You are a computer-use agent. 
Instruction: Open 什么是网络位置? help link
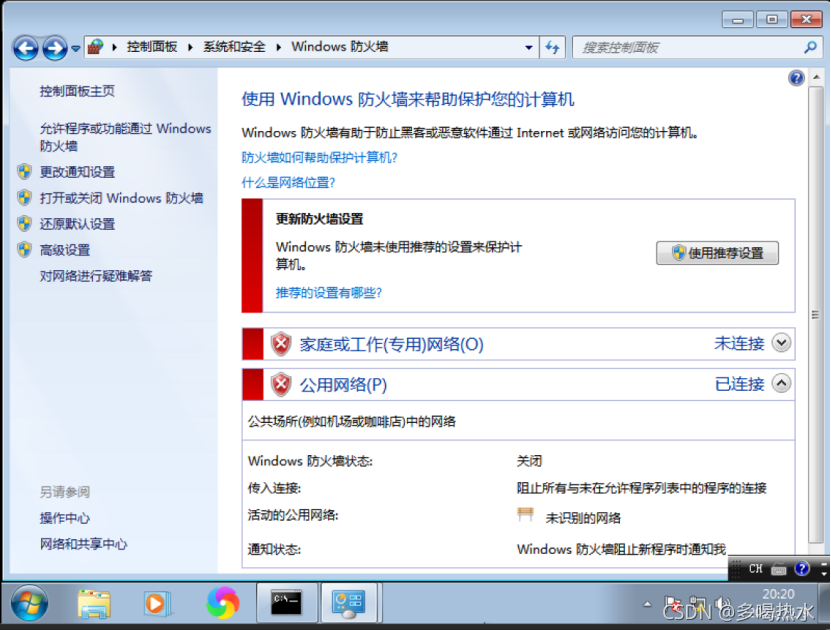(x=288, y=183)
